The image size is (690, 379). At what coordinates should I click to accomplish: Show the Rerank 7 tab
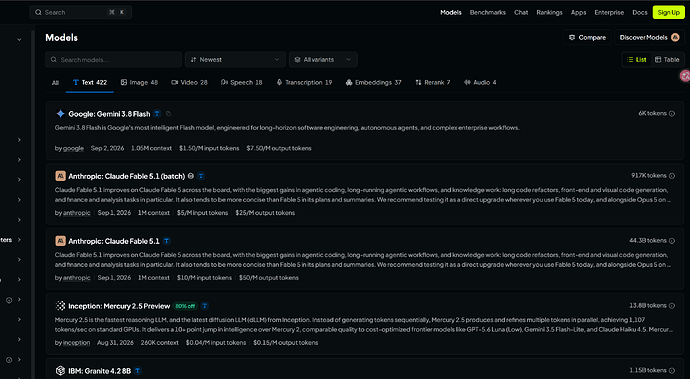[433, 82]
